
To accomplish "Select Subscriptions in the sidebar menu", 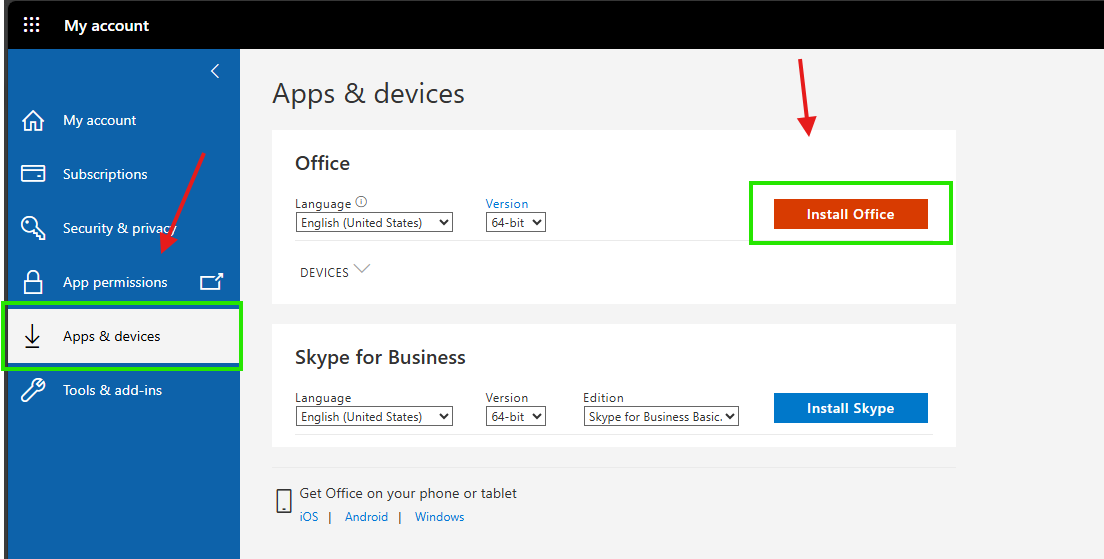I will 105,174.
